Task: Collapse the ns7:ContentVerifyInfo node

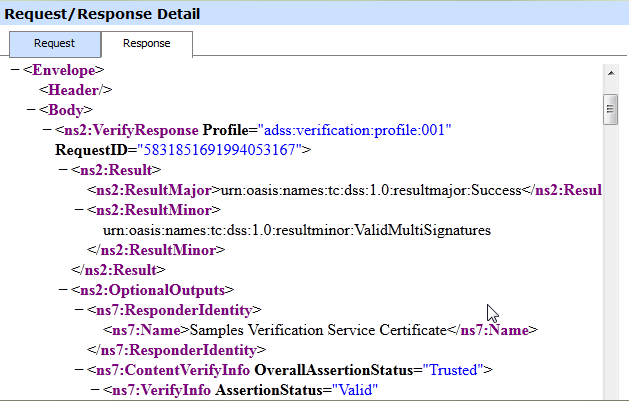Action: point(79,370)
